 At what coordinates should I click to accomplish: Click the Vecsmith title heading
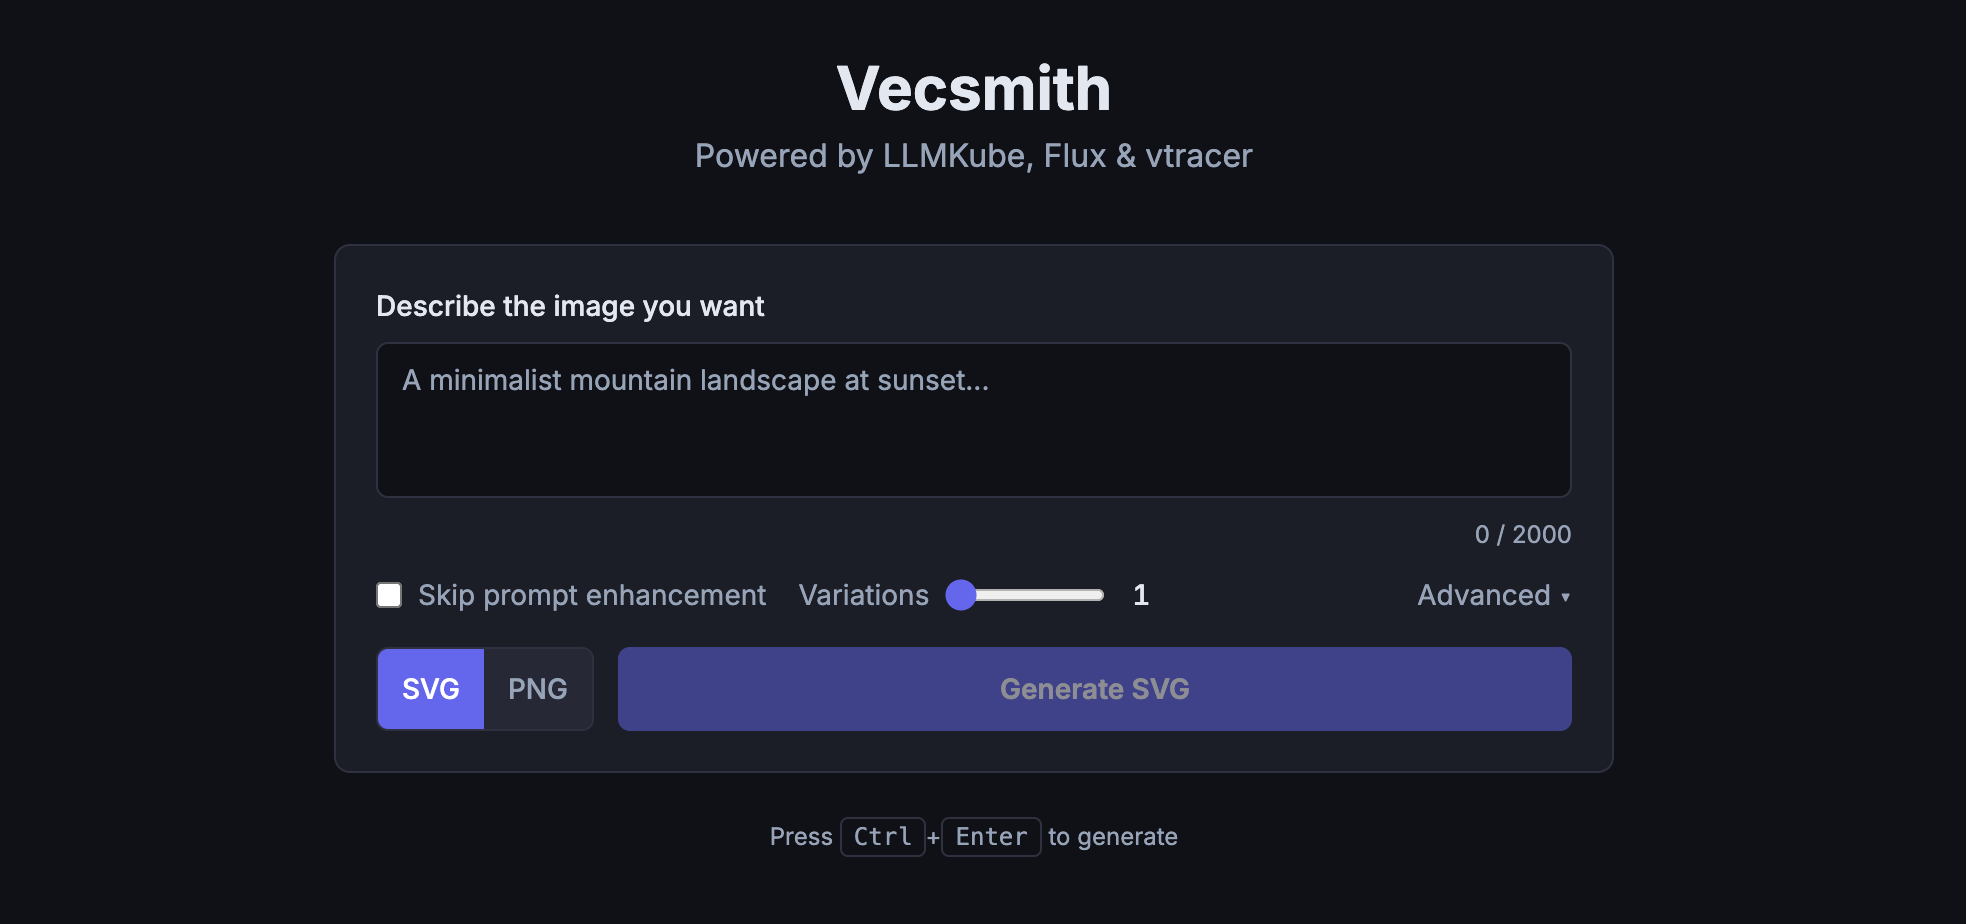pos(973,87)
